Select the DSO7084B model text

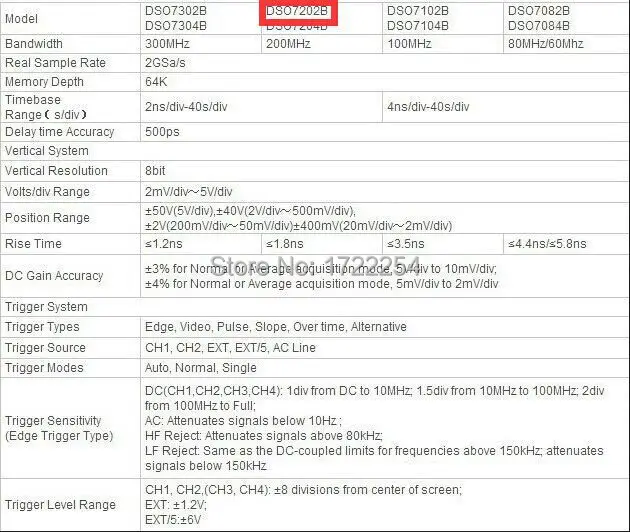539,26
